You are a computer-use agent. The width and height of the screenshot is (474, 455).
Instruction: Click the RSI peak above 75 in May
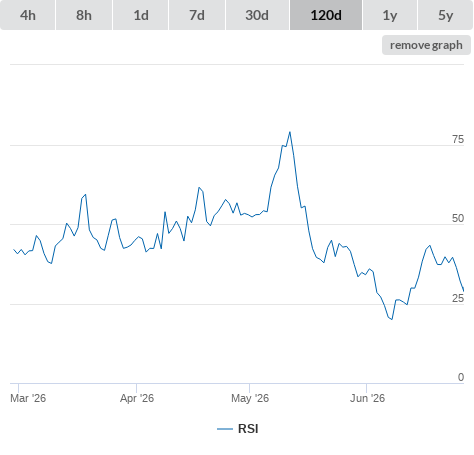tap(290, 132)
